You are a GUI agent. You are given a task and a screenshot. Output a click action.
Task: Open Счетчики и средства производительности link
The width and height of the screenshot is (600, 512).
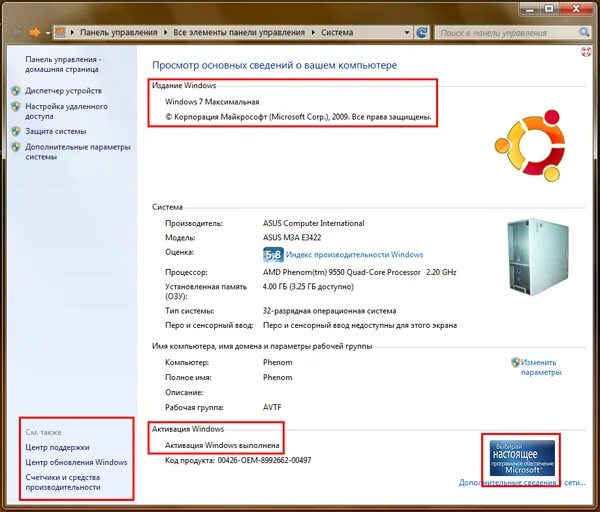click(x=63, y=482)
